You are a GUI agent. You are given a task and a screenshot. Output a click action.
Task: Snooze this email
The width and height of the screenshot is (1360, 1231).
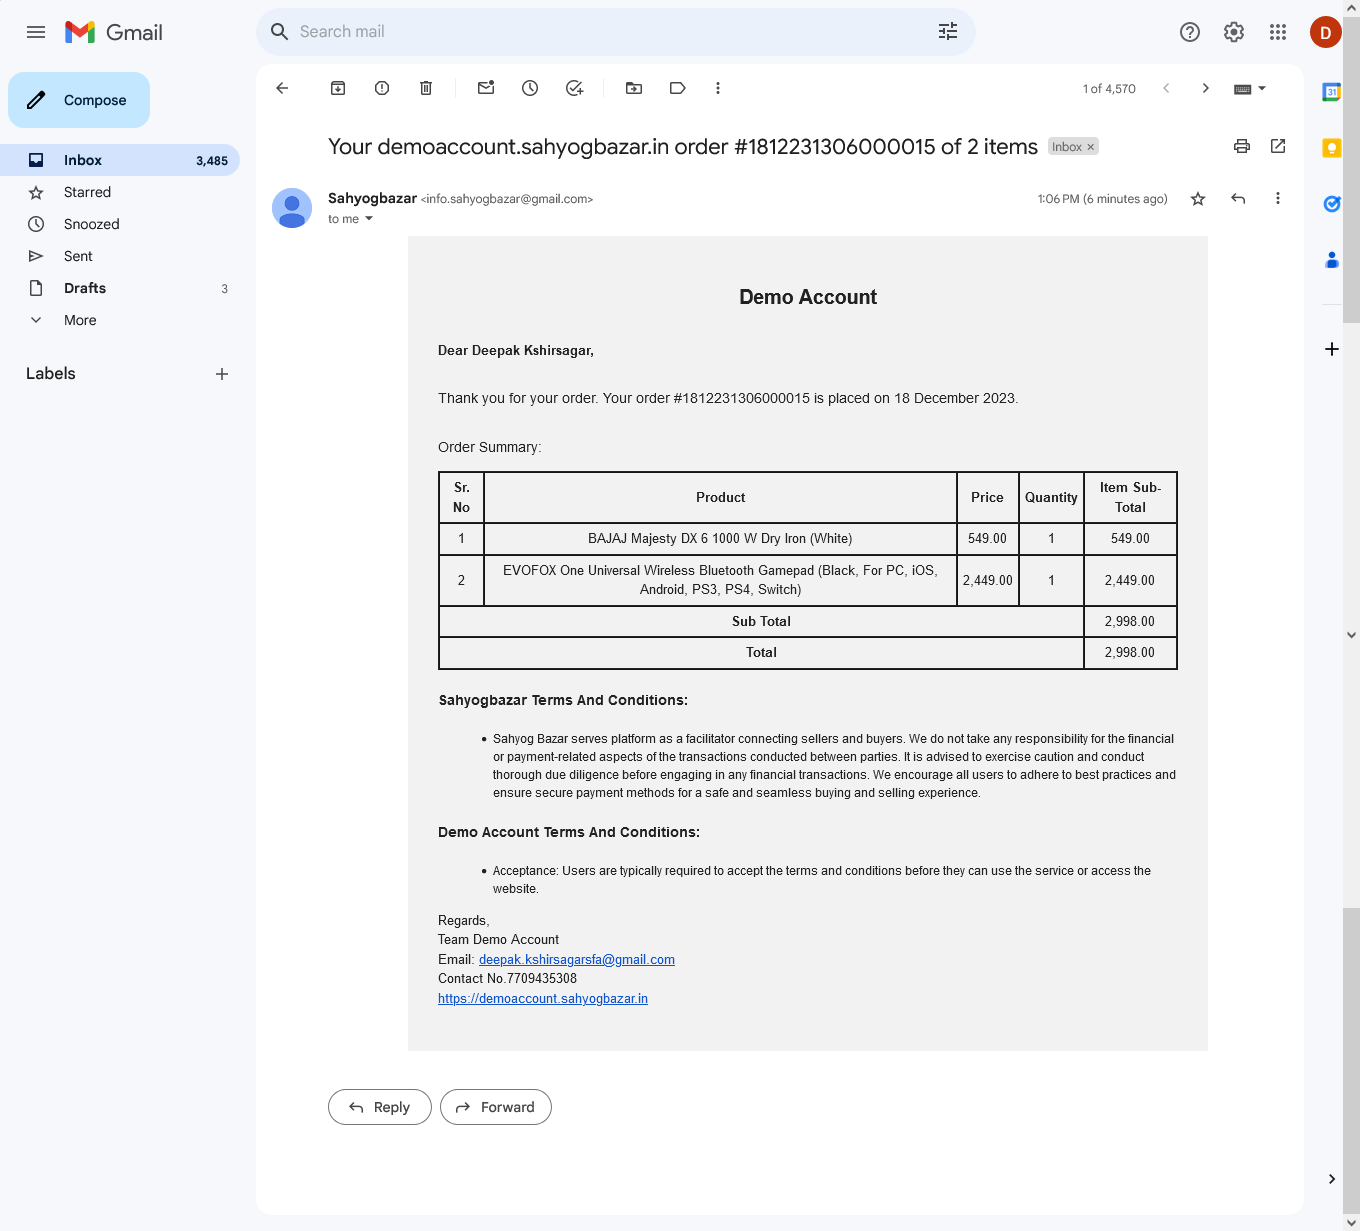point(530,88)
